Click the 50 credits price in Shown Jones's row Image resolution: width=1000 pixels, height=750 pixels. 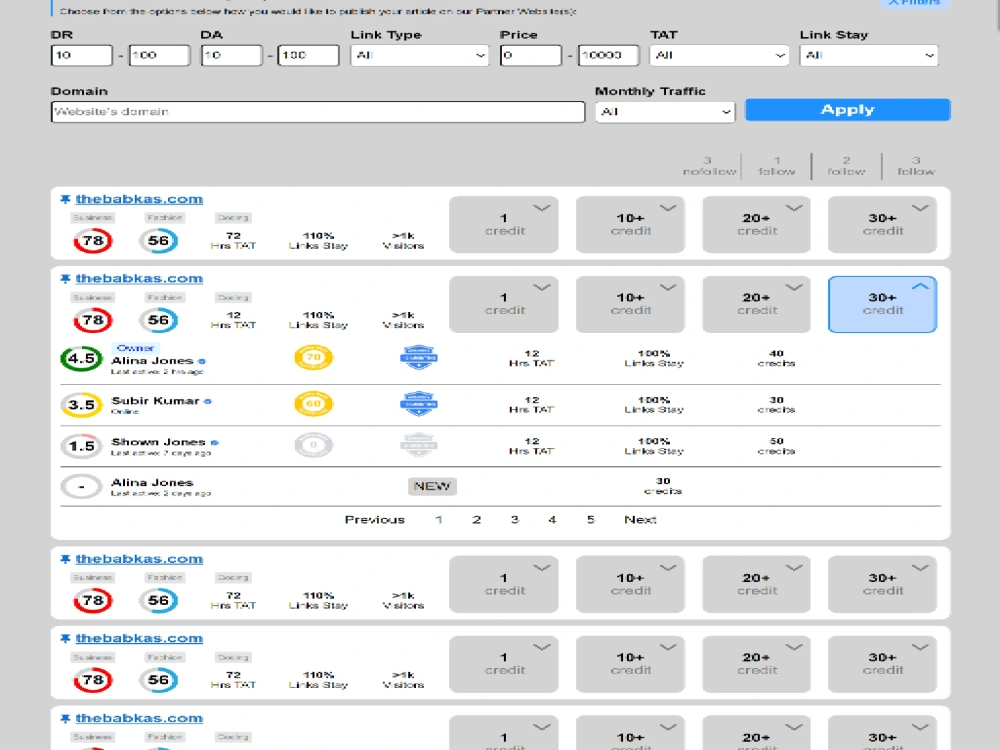pyautogui.click(x=776, y=446)
